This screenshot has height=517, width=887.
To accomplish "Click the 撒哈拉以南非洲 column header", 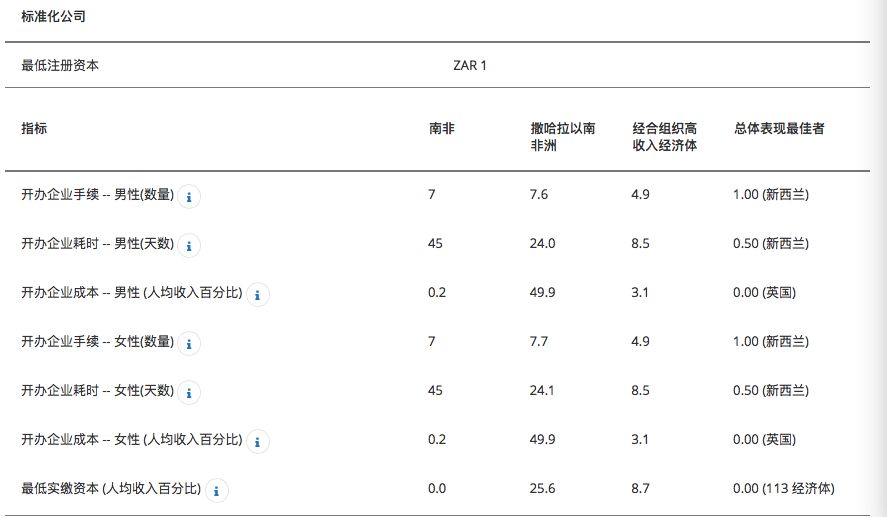I will (563, 137).
